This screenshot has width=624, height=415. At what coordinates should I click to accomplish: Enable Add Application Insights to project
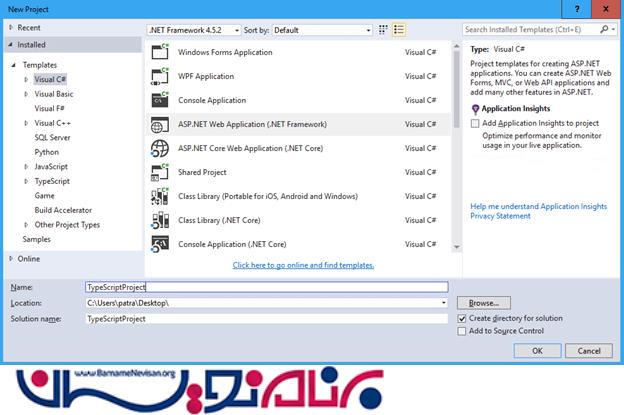475,123
